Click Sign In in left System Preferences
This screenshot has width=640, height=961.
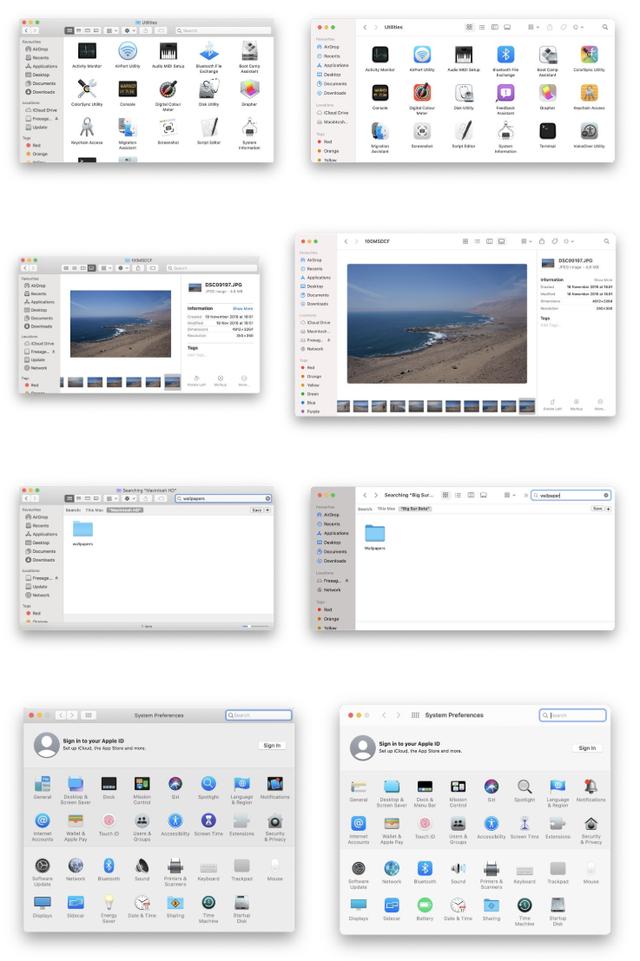tap(271, 745)
